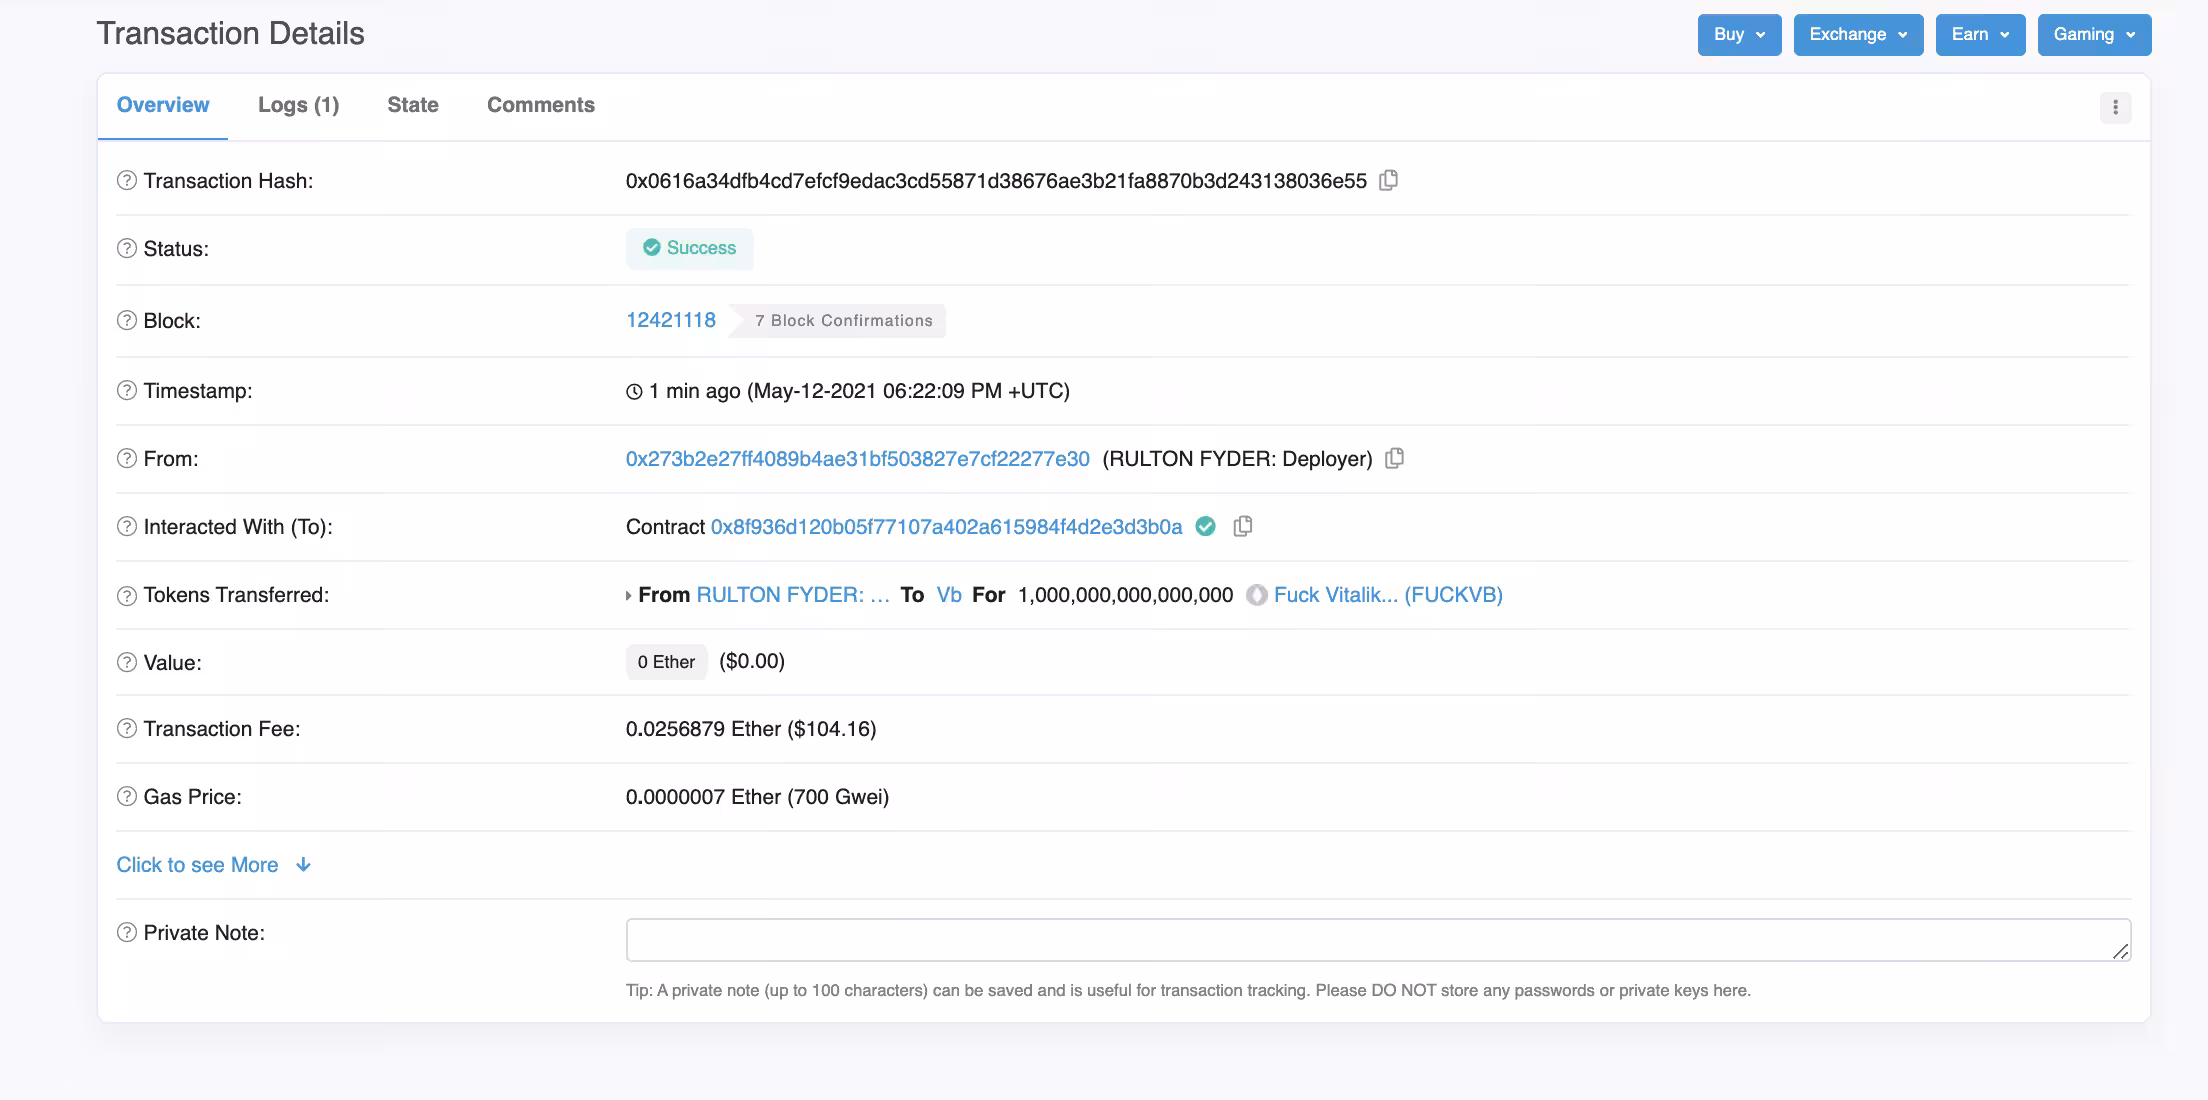This screenshot has width=2208, height=1100.
Task: Click the help icon next to Gas Price
Action: pyautogui.click(x=127, y=797)
